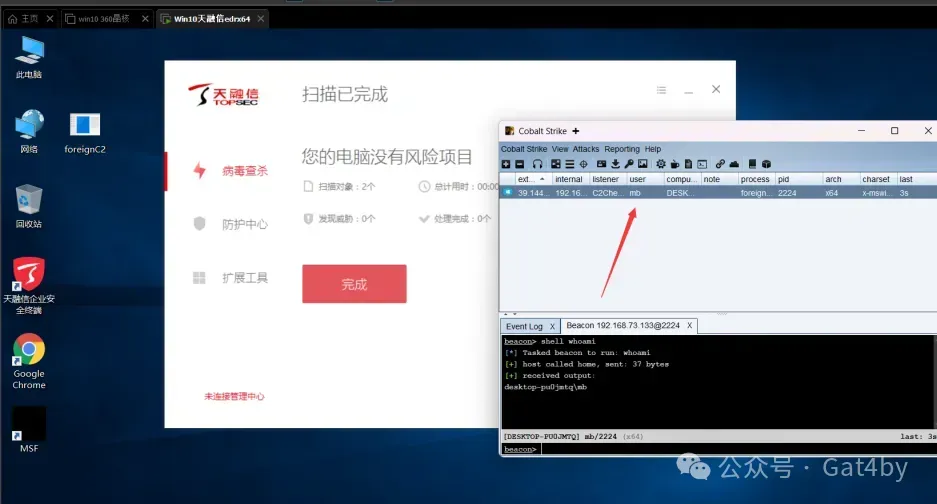Sort by the internal column header

click(x=571, y=179)
